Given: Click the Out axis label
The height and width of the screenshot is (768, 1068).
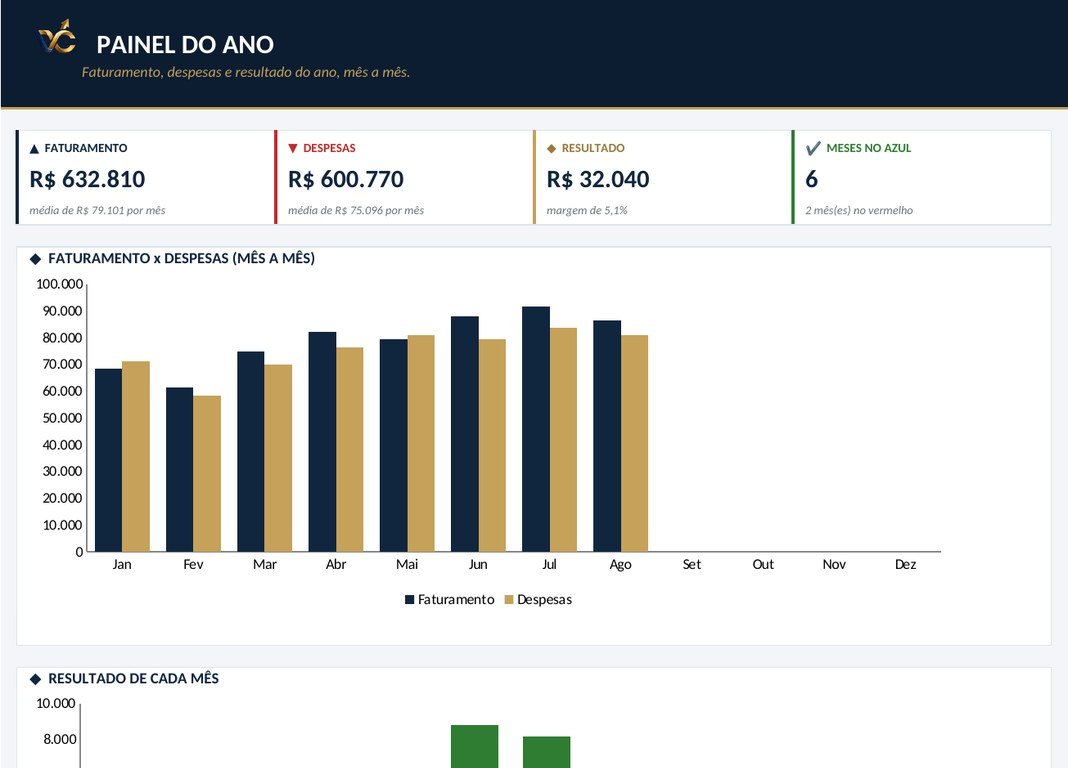Looking at the screenshot, I should (x=763, y=564).
